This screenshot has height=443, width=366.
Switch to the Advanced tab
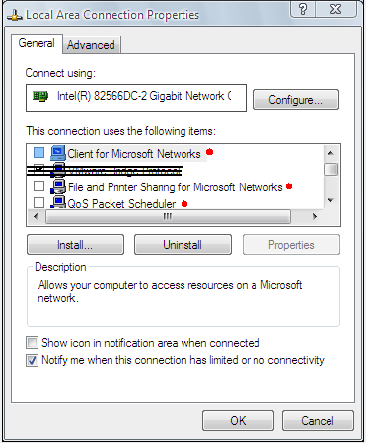click(x=91, y=45)
